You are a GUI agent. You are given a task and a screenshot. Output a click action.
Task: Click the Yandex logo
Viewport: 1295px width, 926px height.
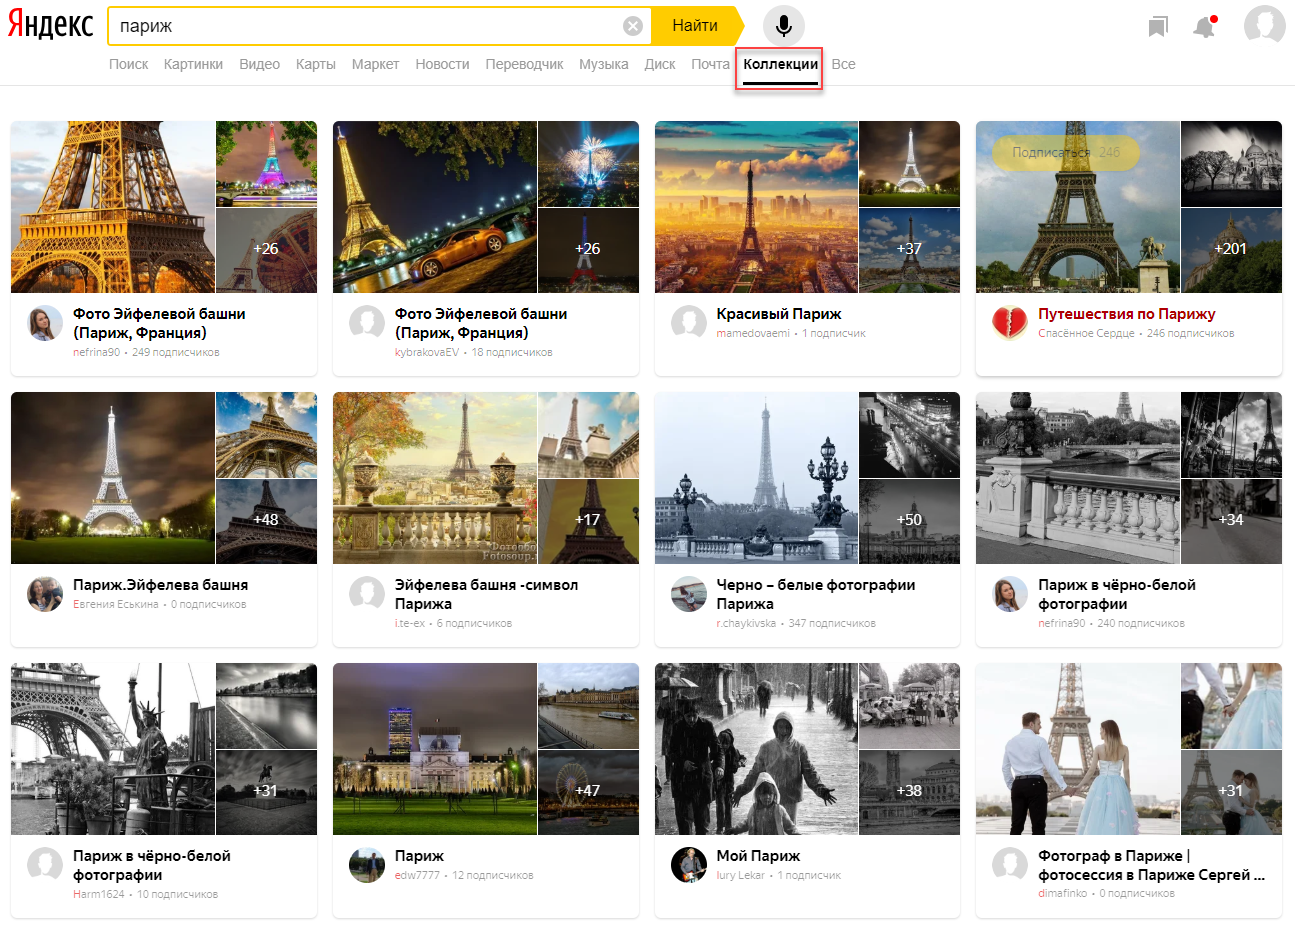(x=51, y=26)
